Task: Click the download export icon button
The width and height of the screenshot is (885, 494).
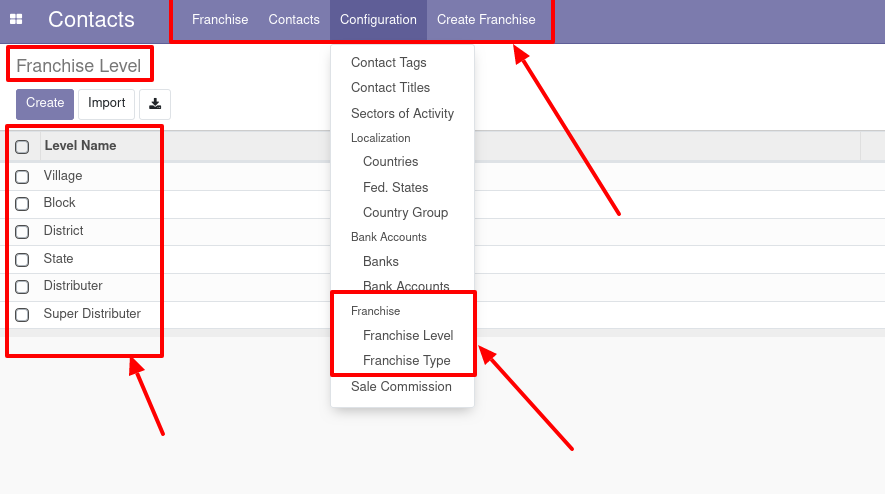Action: (155, 103)
